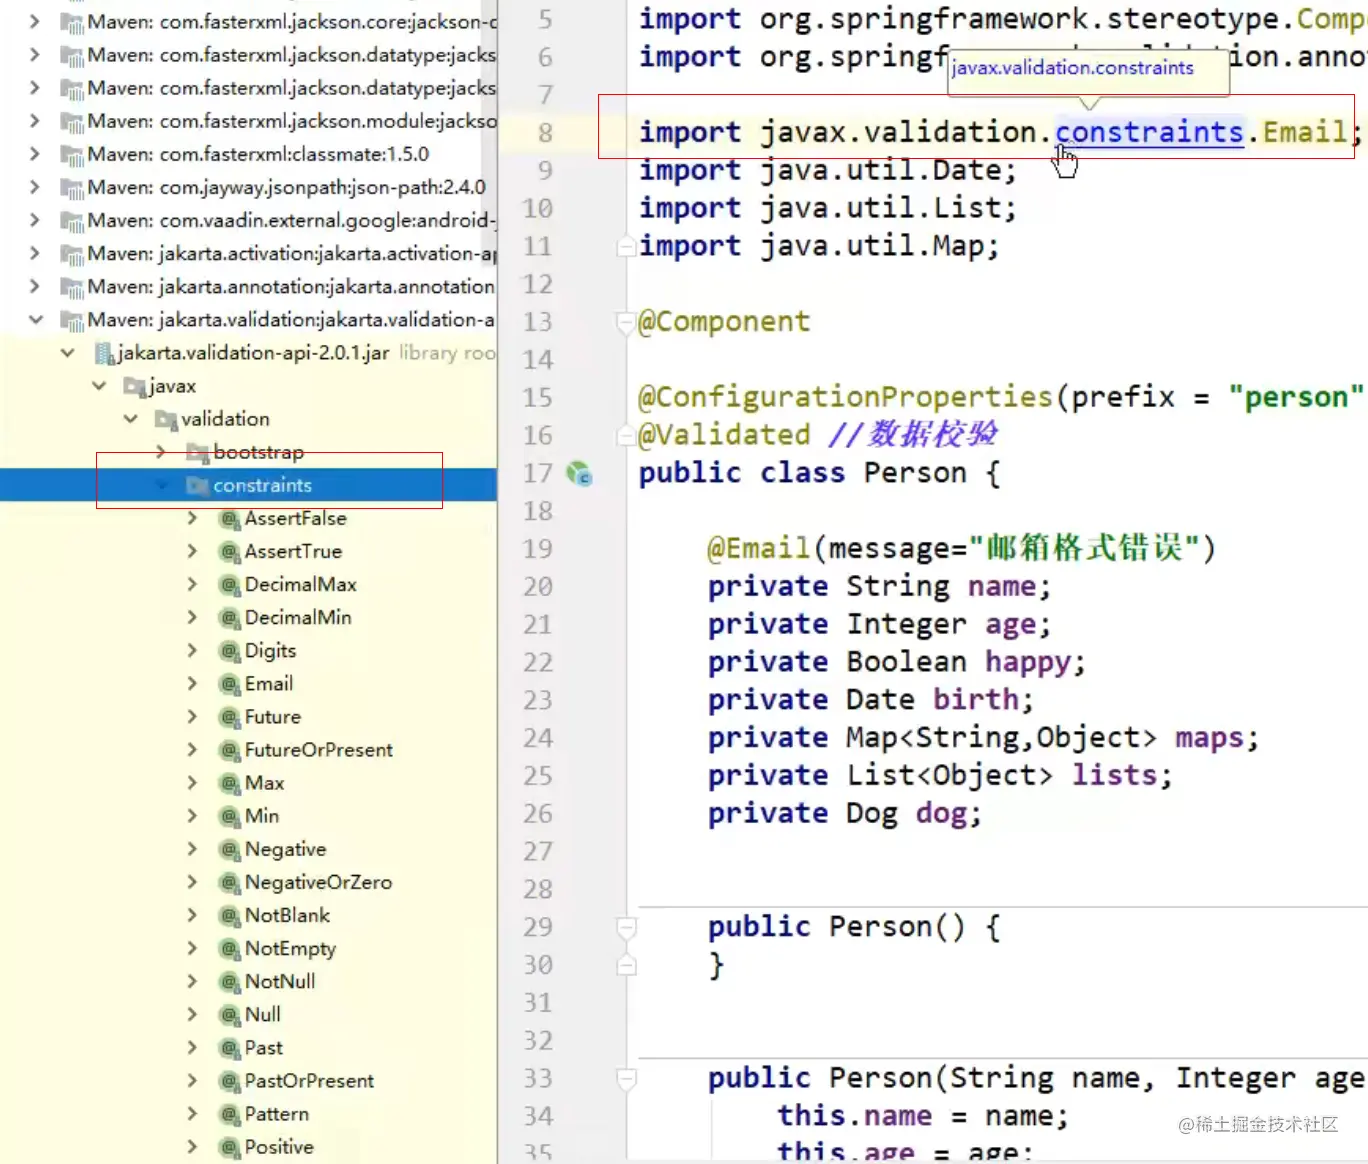Click the library icon of Maven jakarta.annotation

coord(71,287)
